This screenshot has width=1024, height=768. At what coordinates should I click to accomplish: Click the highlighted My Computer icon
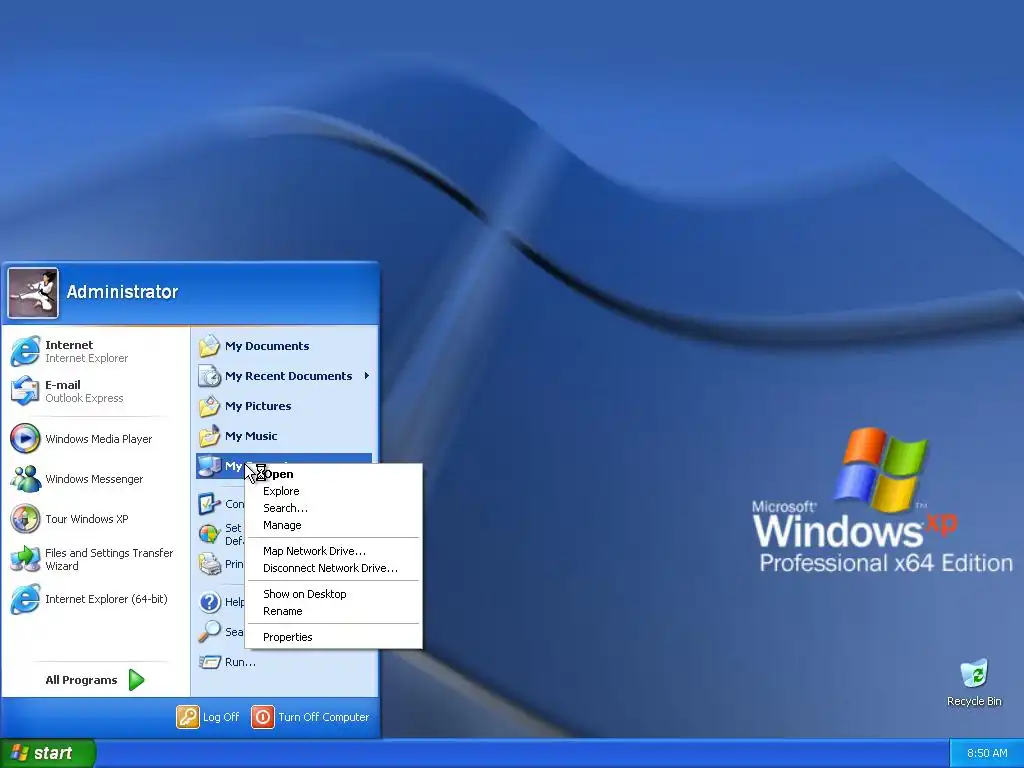pos(210,466)
